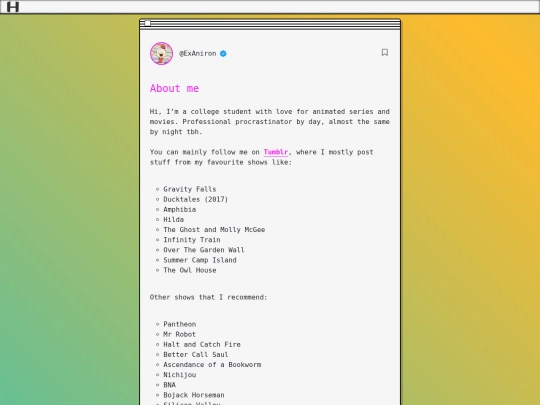This screenshot has width=540, height=405.
Task: Click the 'Hi, I'm a college student' paragraph
Action: (270, 122)
